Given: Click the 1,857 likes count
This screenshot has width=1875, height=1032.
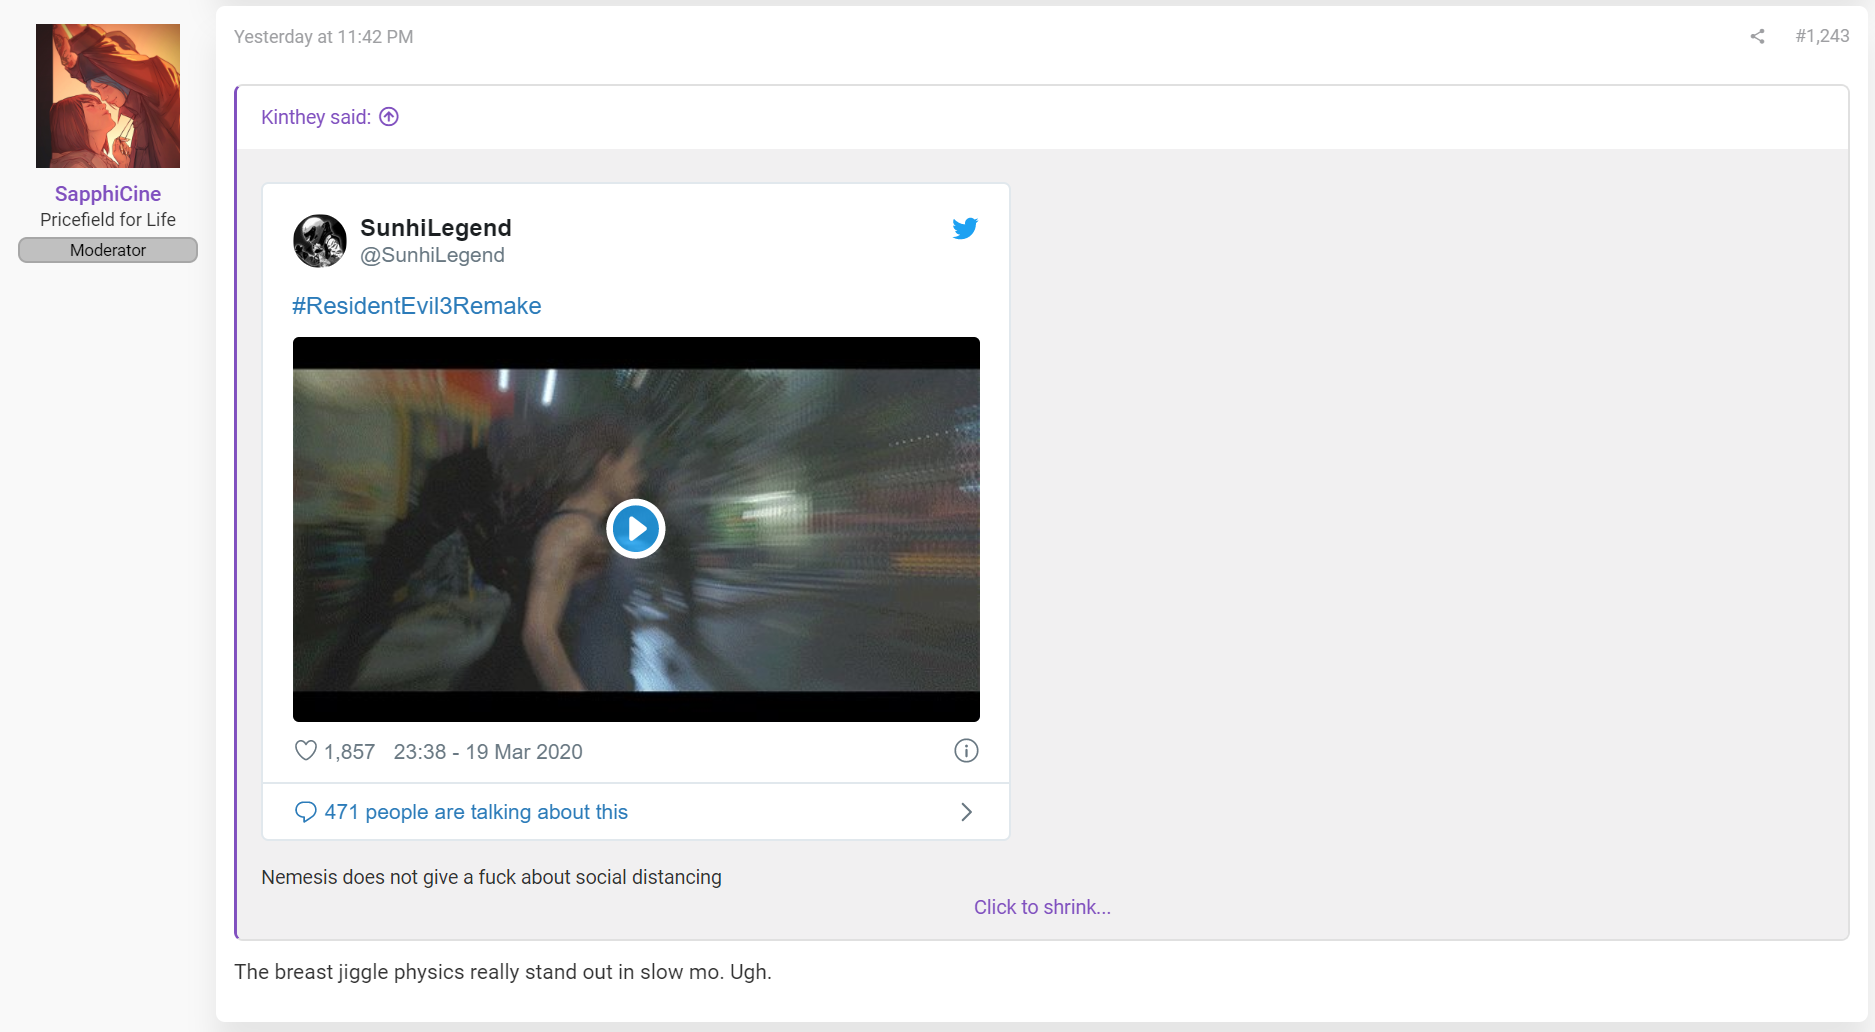Looking at the screenshot, I should coord(349,752).
